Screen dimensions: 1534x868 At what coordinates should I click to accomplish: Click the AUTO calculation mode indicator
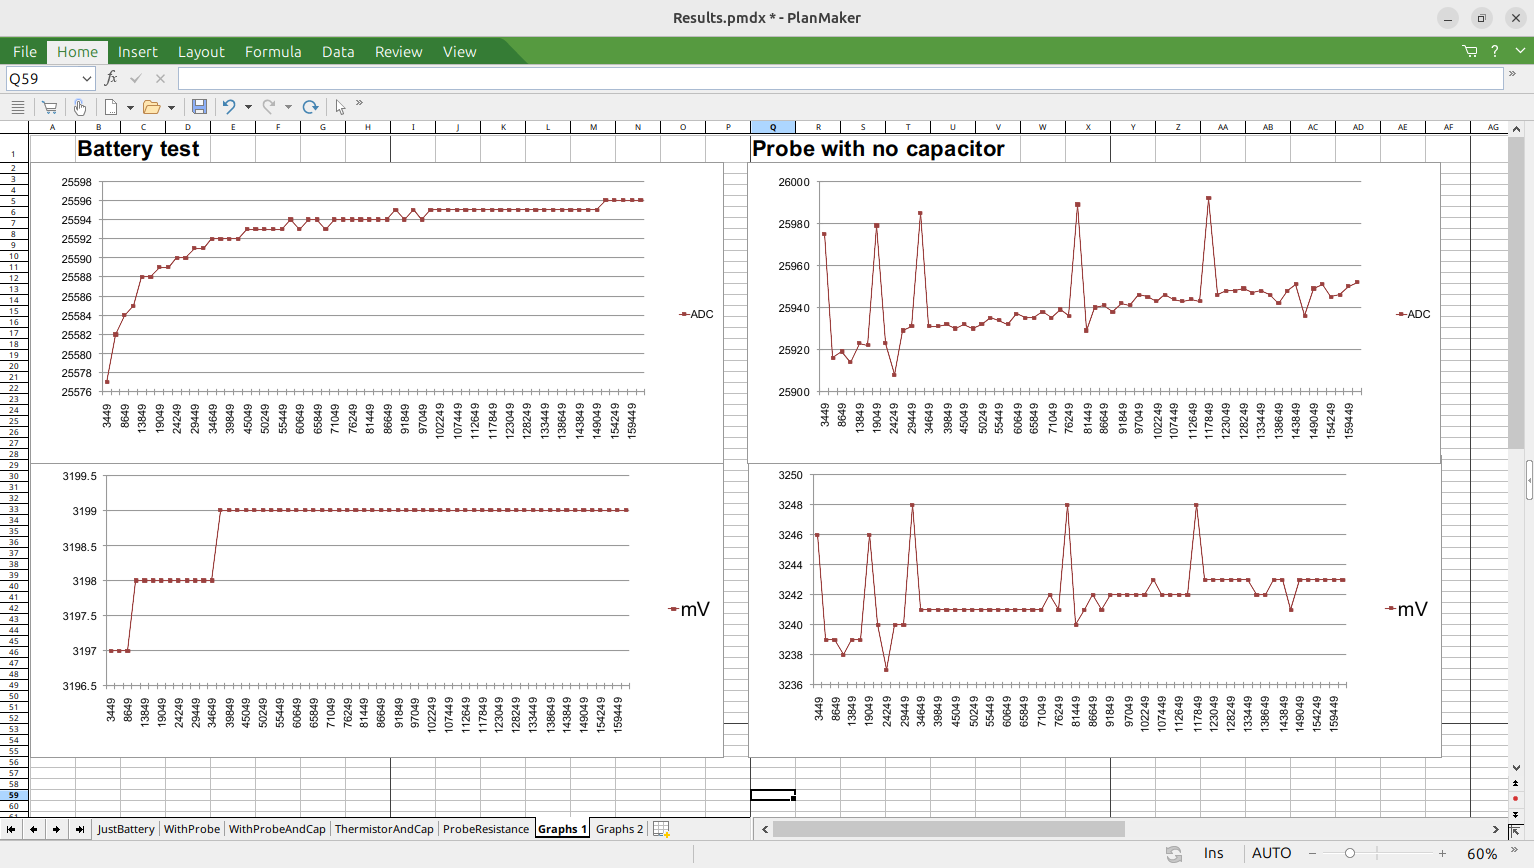pos(1271,853)
